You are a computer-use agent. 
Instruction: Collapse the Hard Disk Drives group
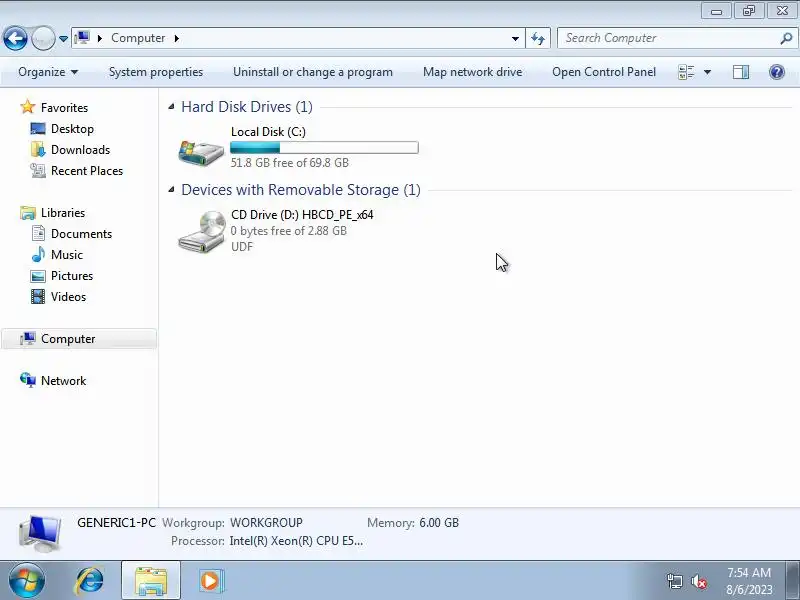click(x=171, y=107)
